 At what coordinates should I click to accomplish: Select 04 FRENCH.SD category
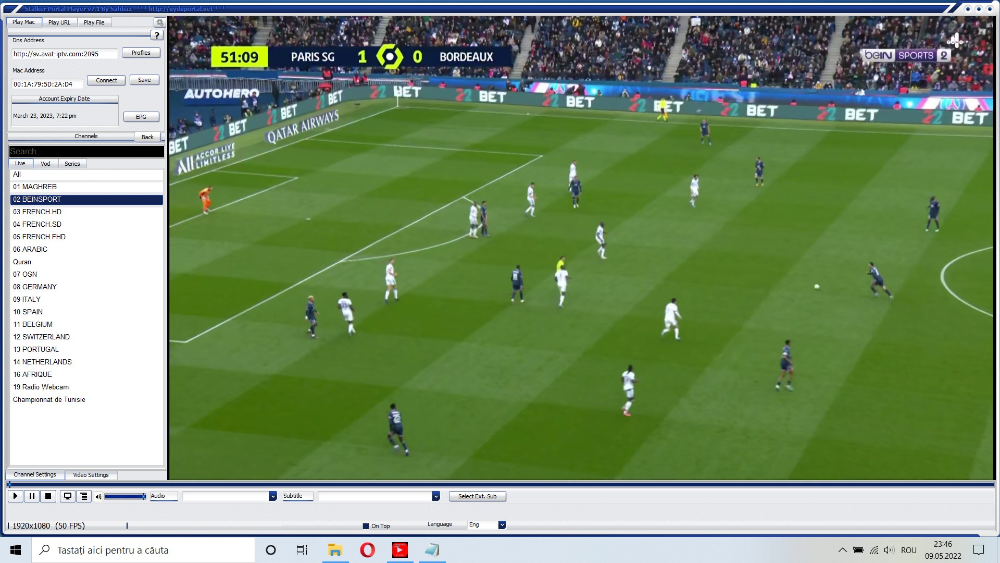point(86,224)
